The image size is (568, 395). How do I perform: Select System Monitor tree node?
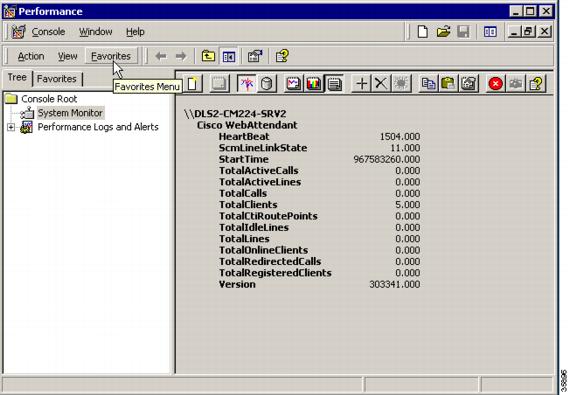[70, 113]
